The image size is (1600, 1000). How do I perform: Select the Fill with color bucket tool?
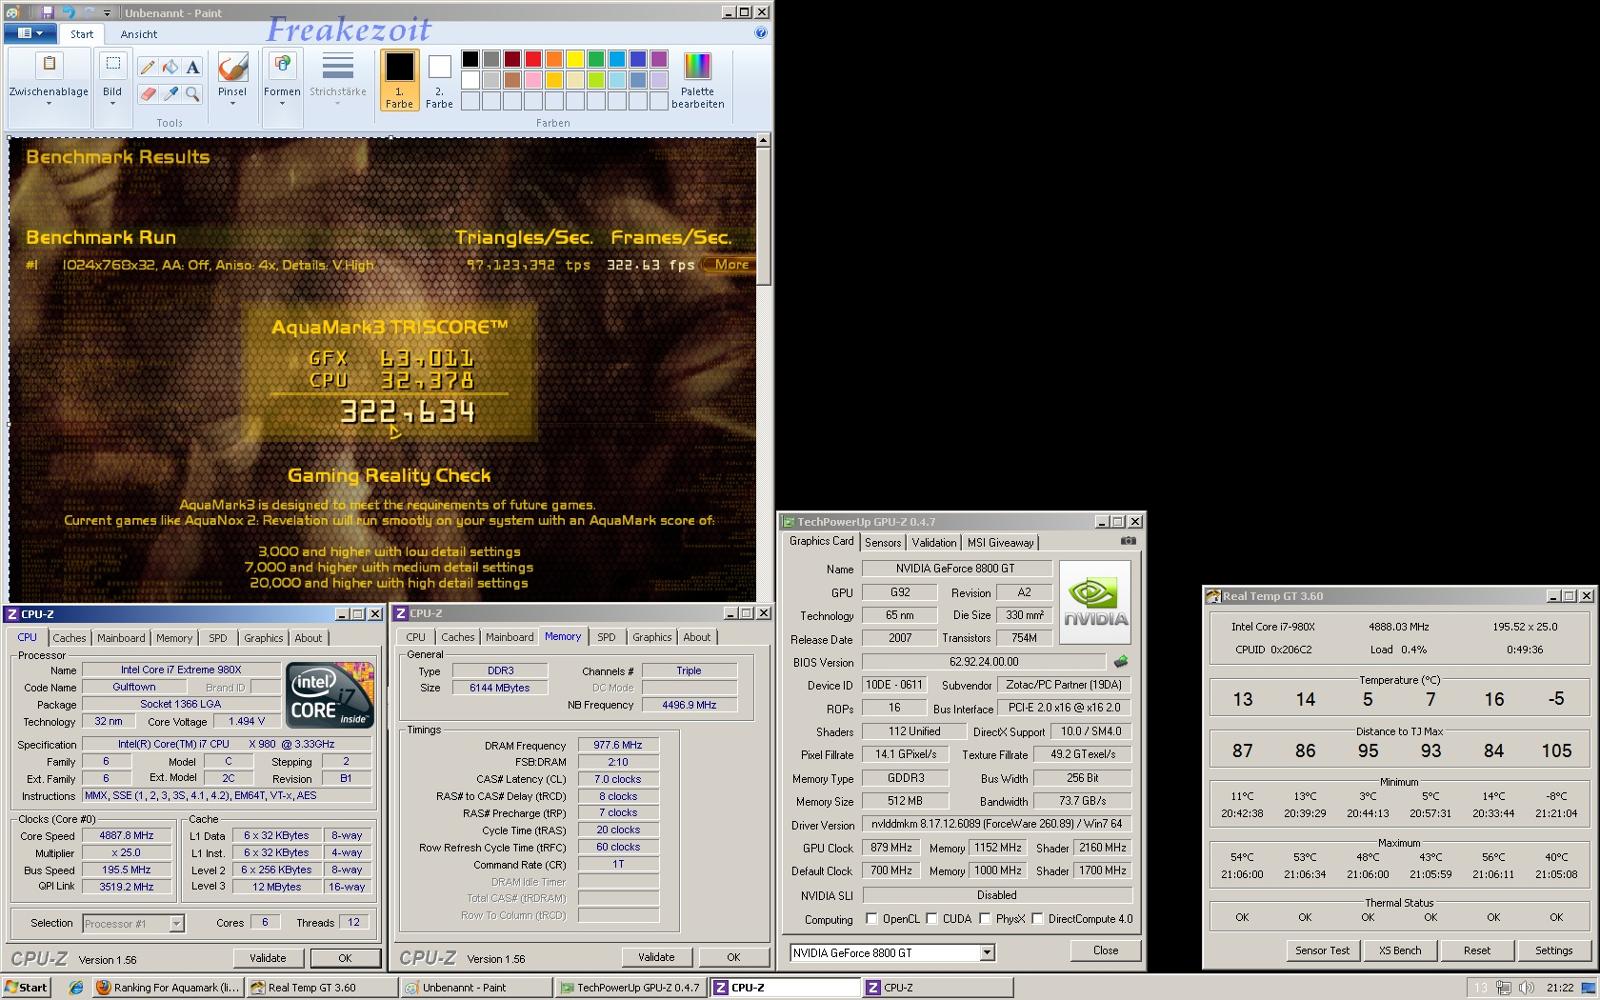pos(170,67)
